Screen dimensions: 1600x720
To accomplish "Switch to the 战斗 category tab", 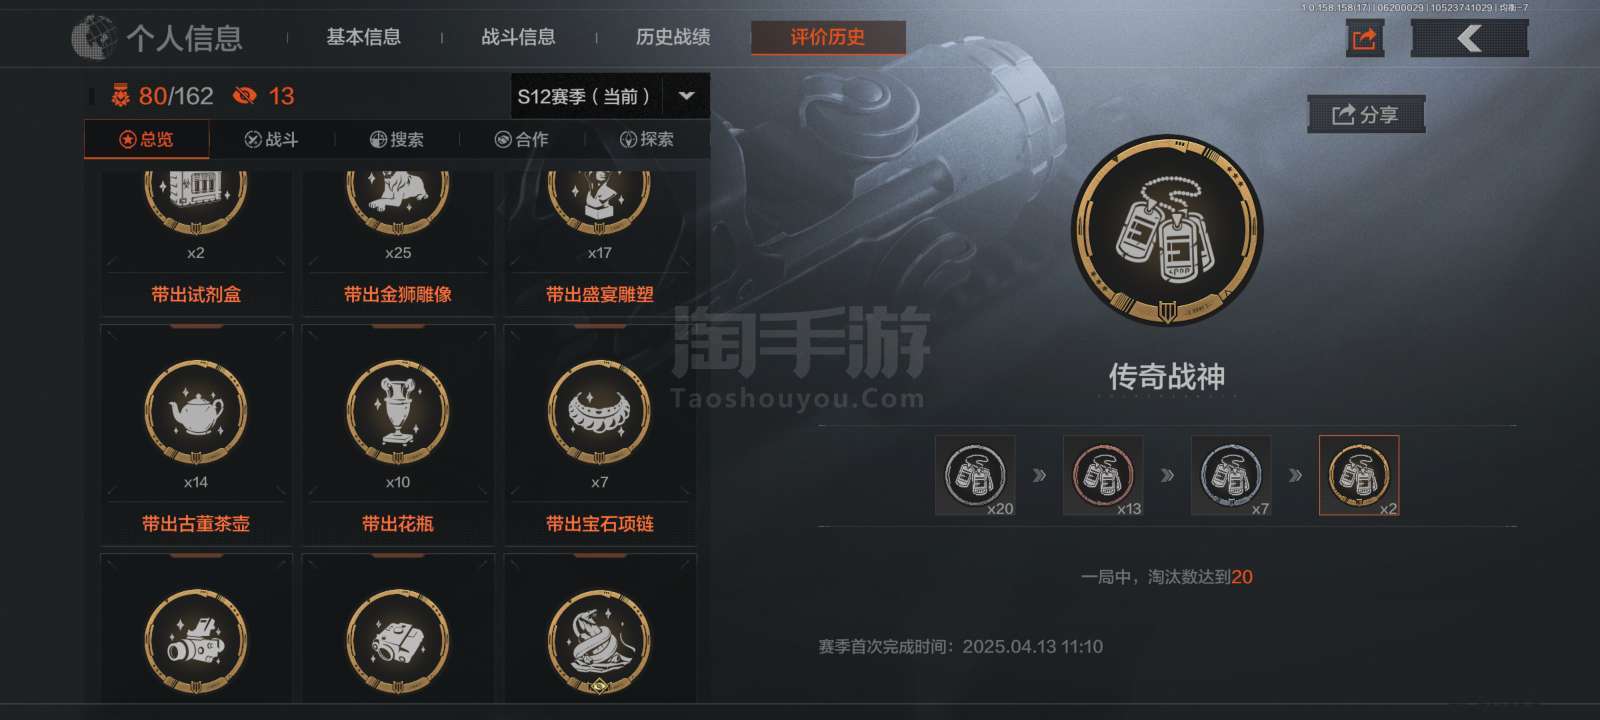I will [x=272, y=139].
